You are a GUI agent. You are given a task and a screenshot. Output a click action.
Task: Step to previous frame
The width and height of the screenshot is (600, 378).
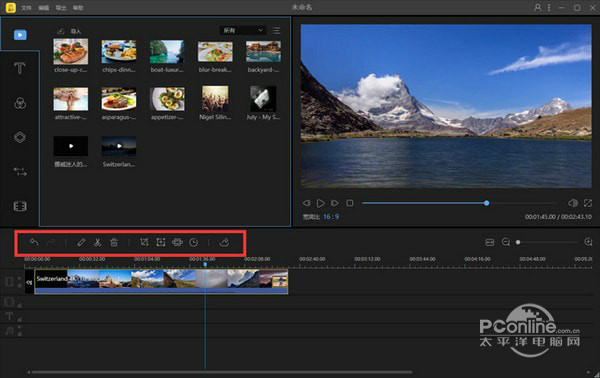(x=306, y=203)
